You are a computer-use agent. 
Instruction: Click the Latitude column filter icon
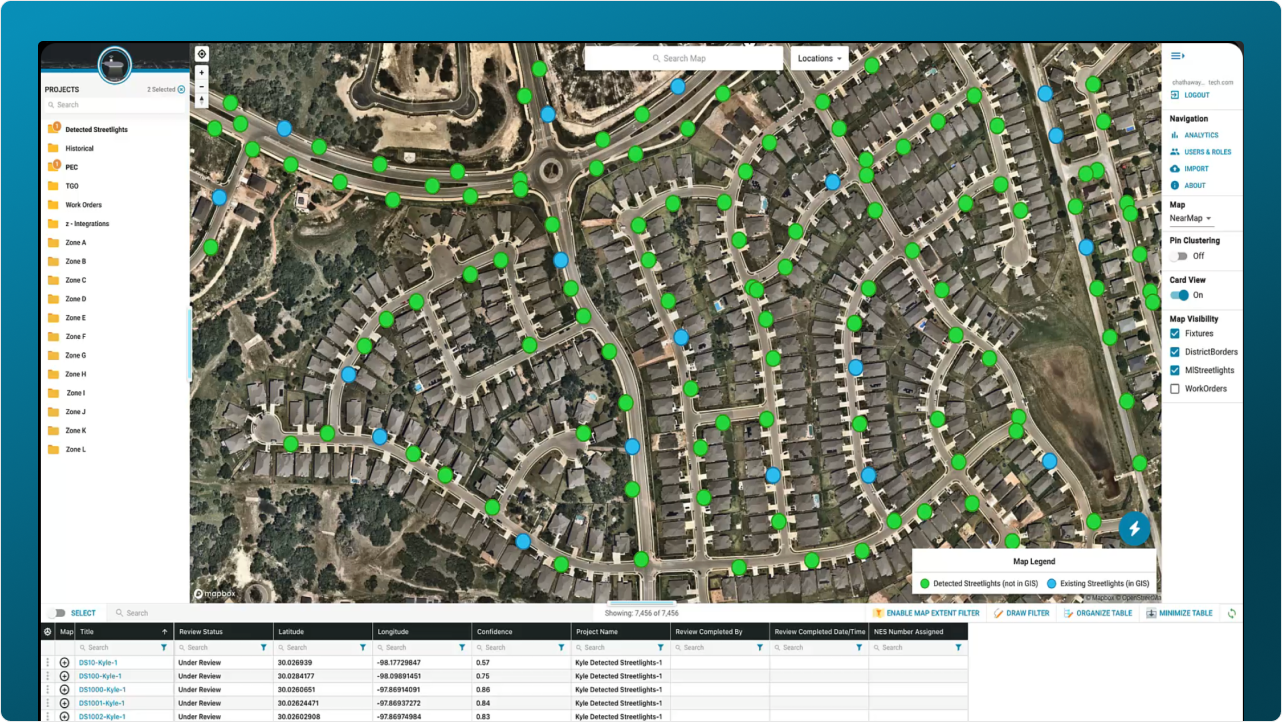tap(363, 647)
